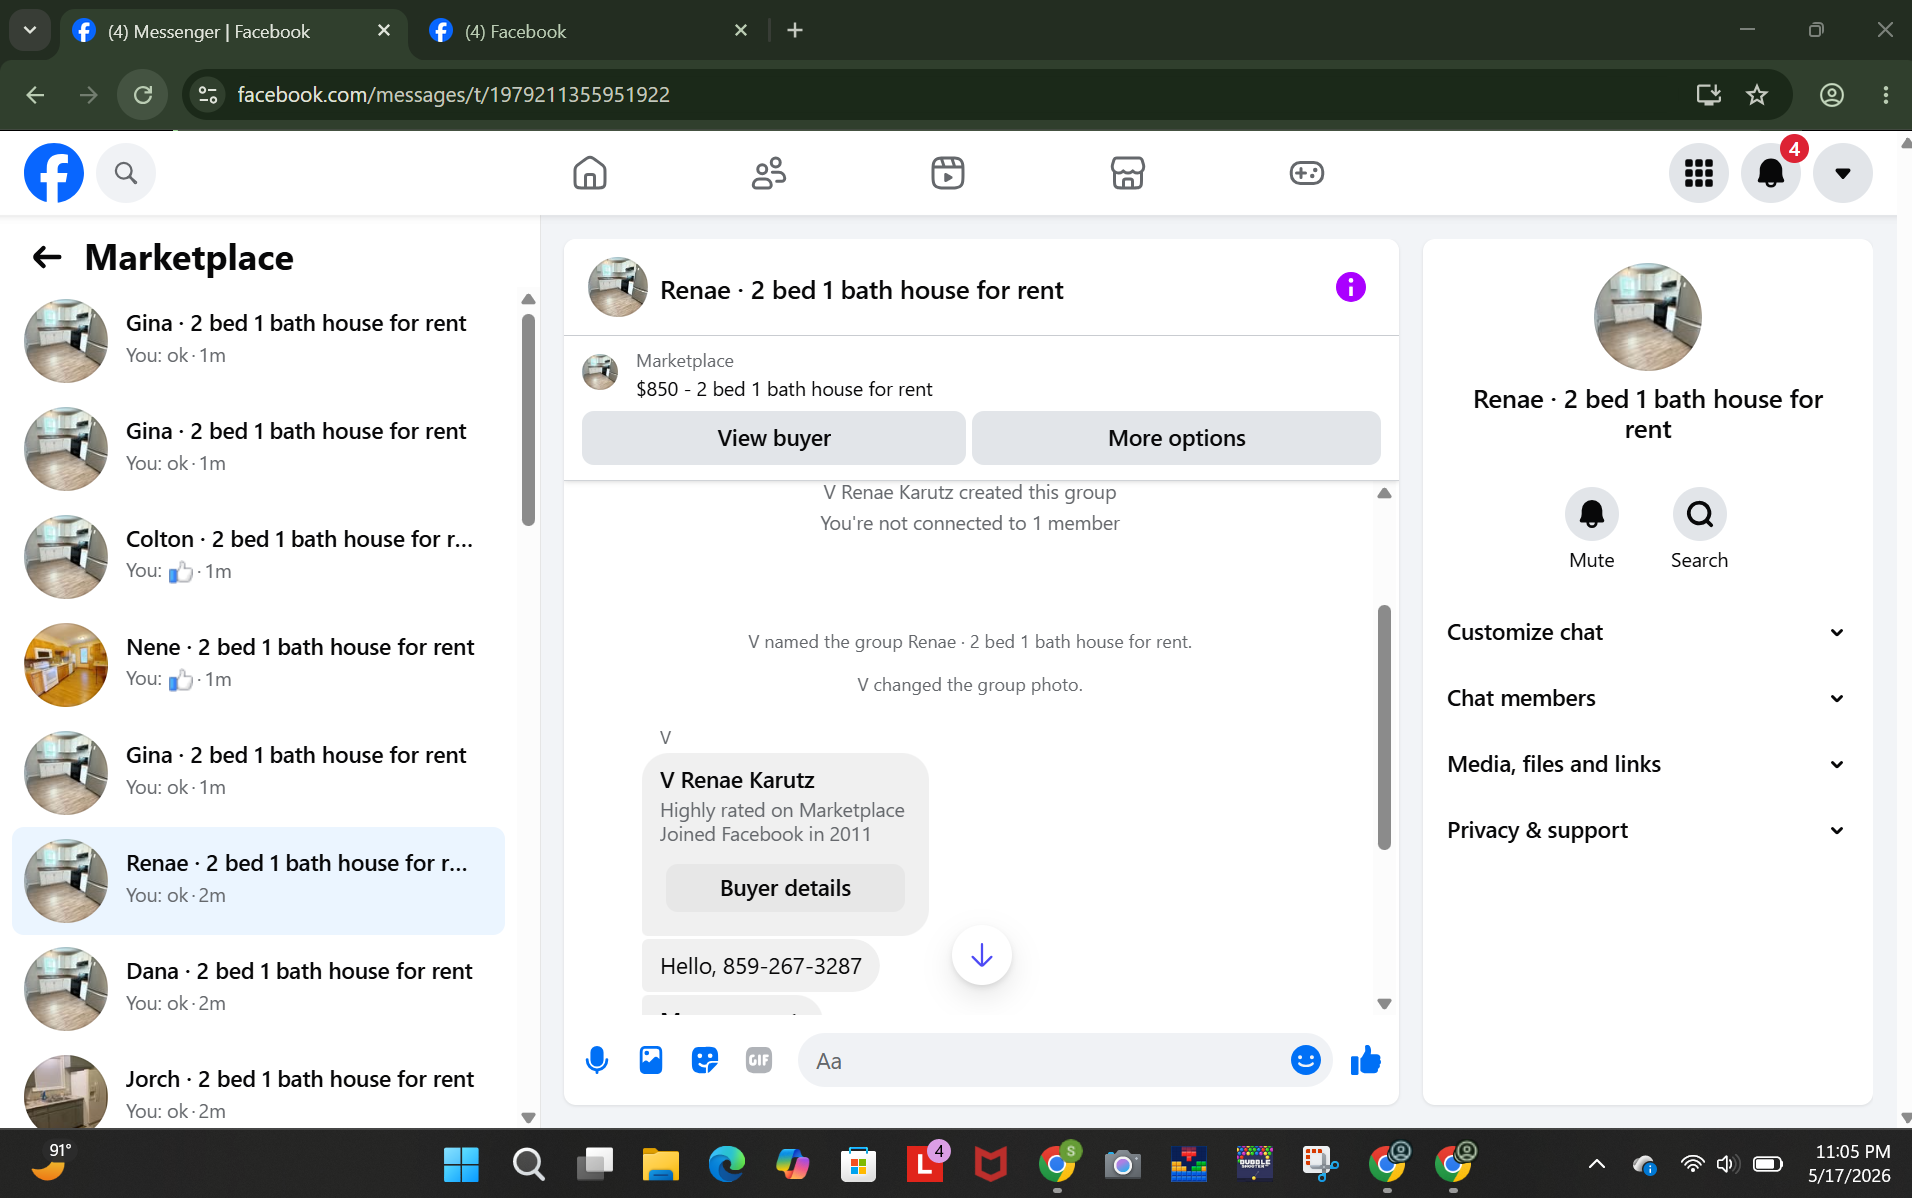Choose a sticker icon

(x=705, y=1060)
